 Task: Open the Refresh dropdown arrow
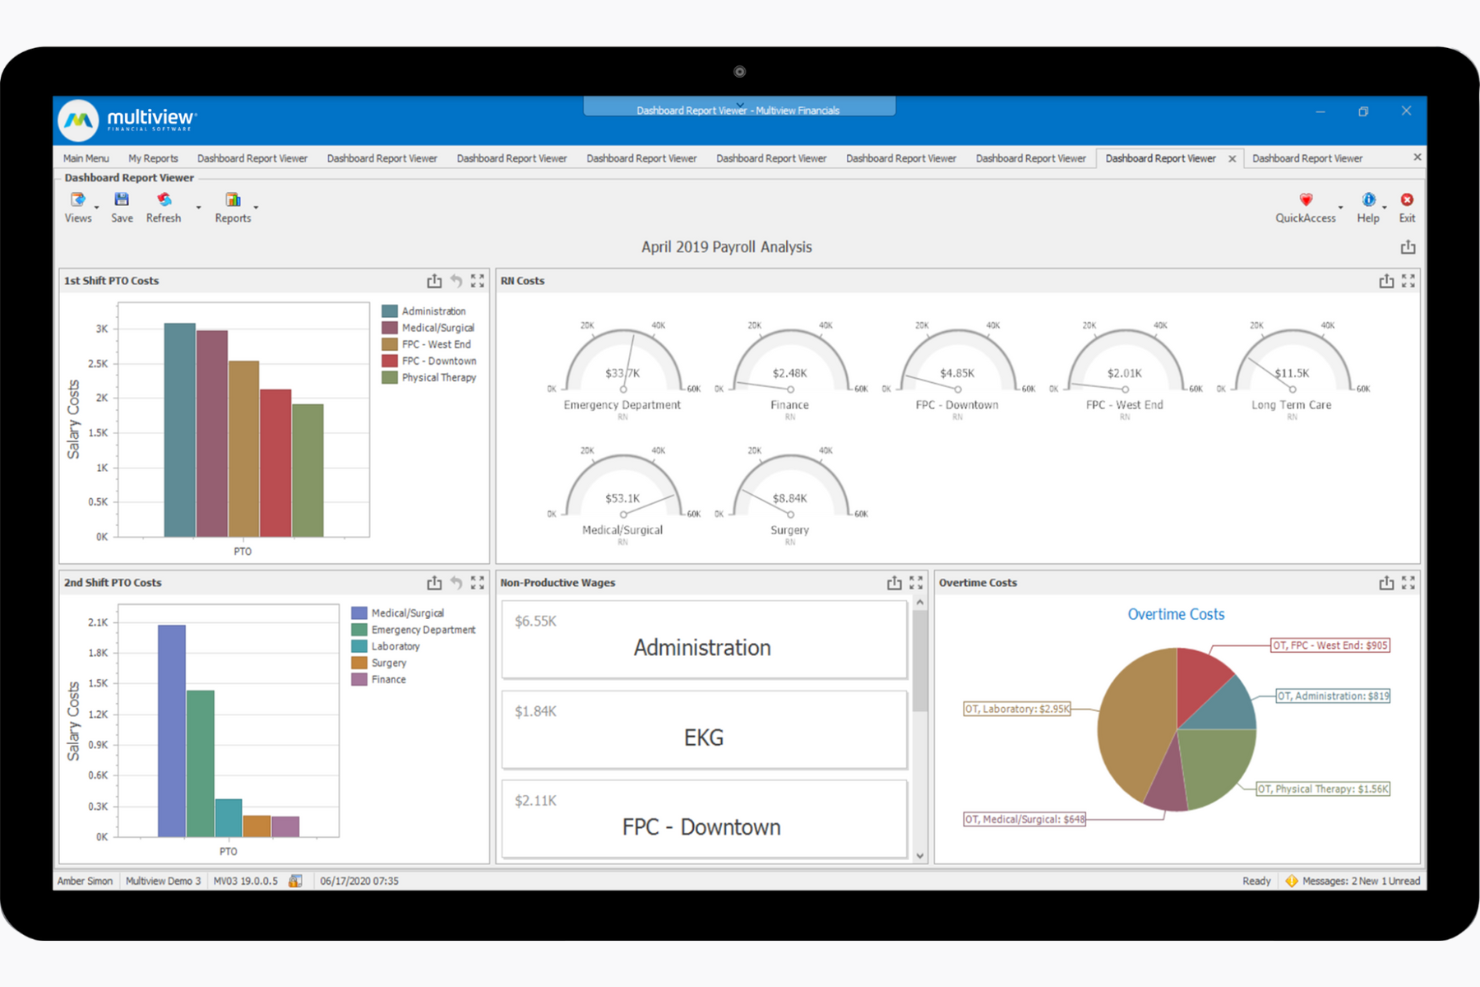coord(198,207)
